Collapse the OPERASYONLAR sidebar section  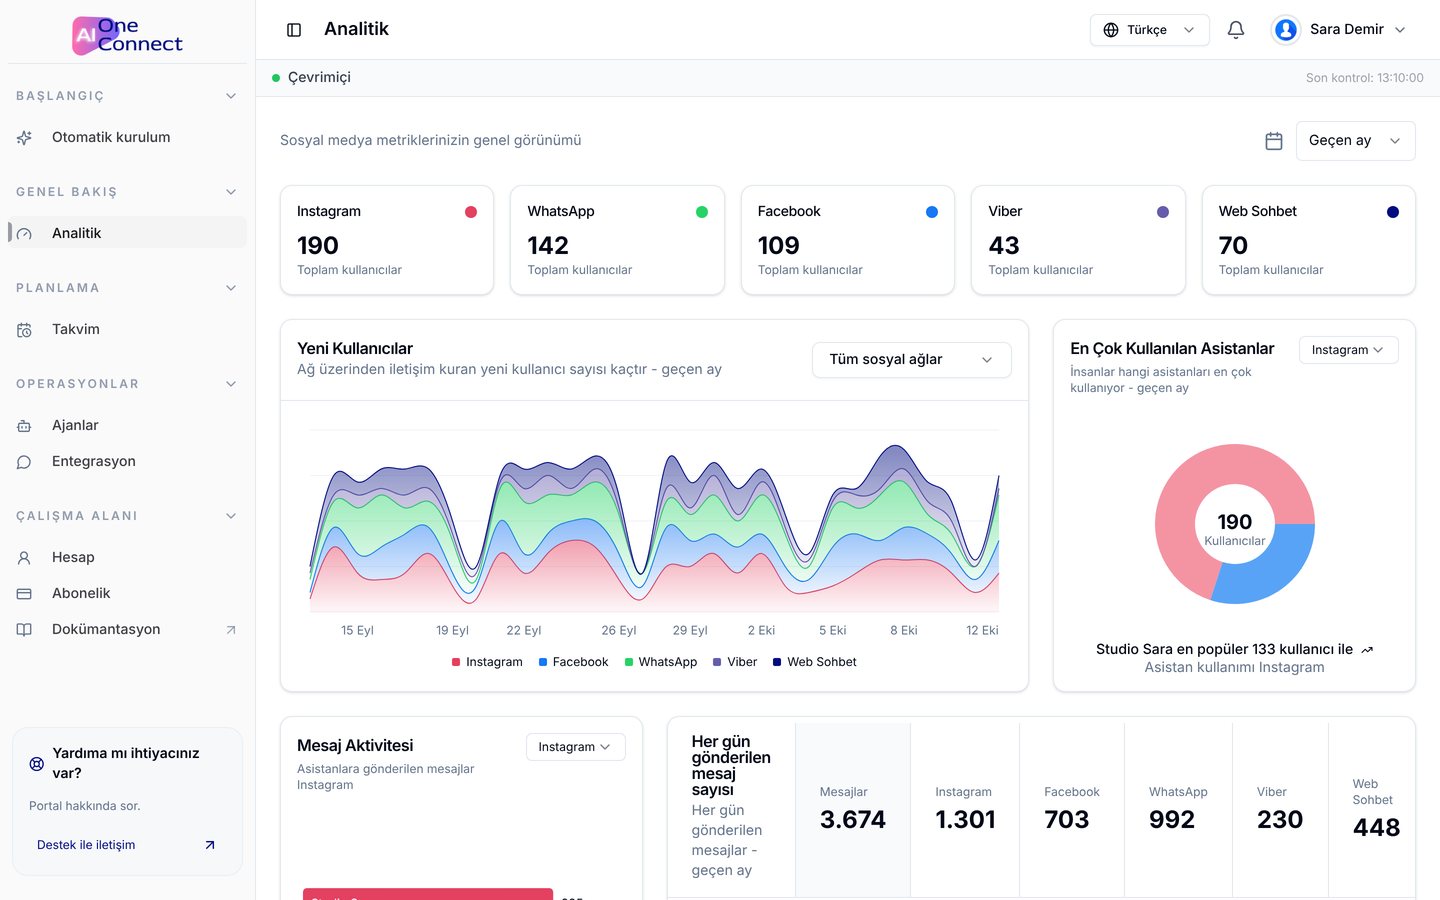231,384
